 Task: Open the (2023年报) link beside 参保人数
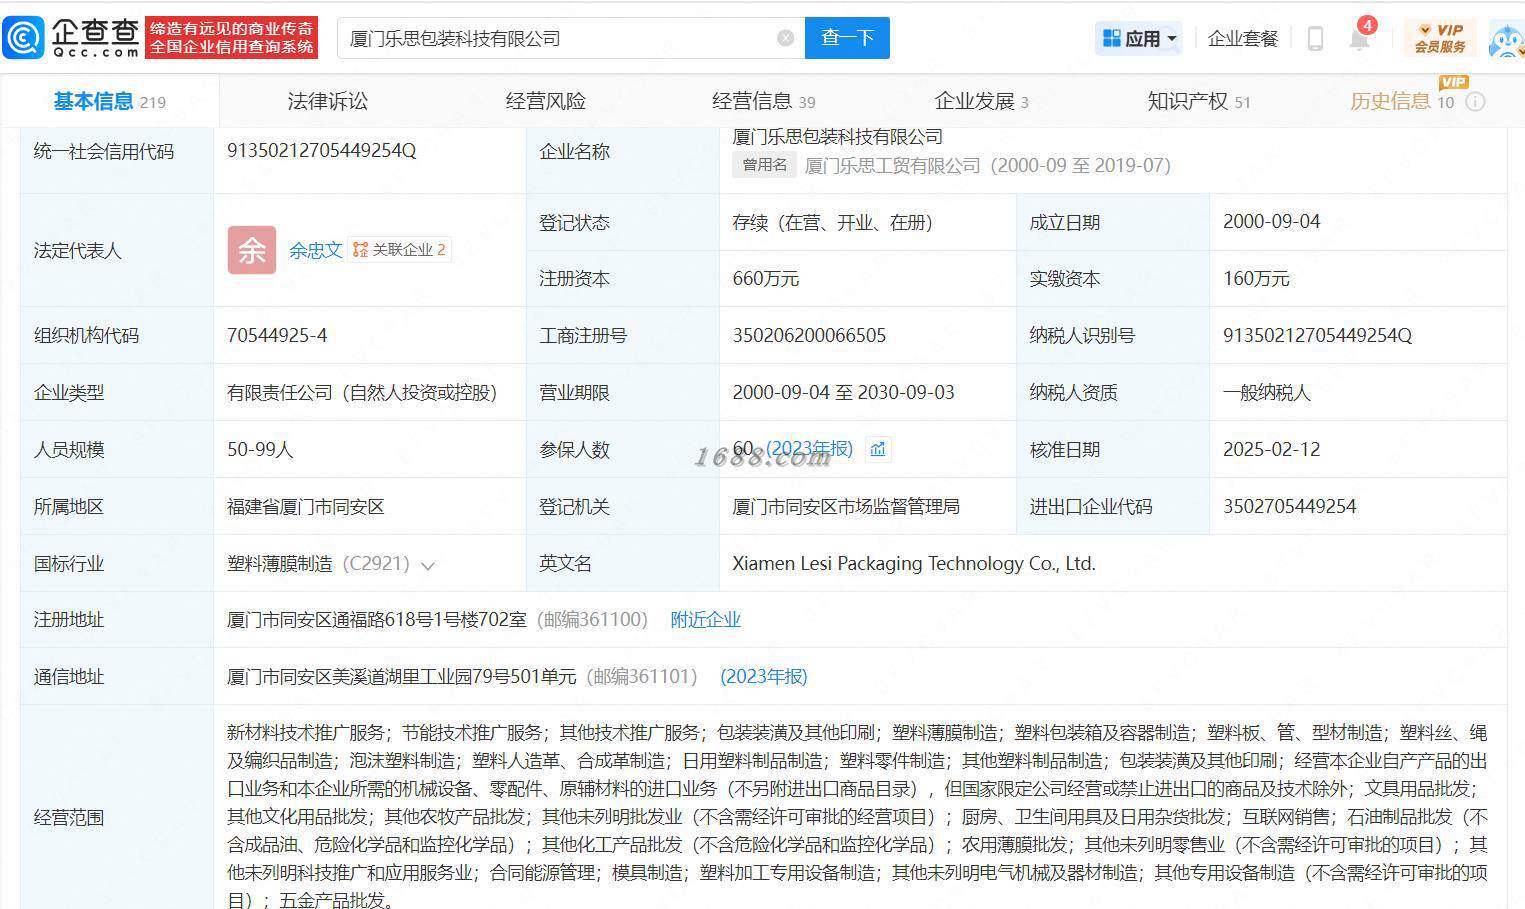click(809, 449)
